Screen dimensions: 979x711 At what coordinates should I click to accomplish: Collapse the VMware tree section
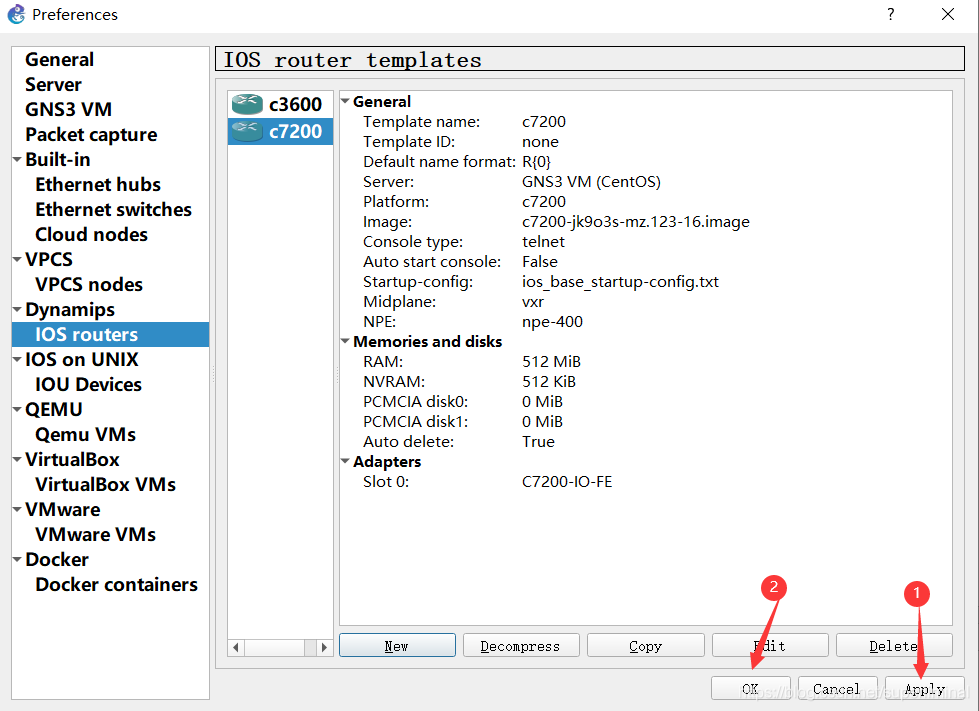[17, 509]
